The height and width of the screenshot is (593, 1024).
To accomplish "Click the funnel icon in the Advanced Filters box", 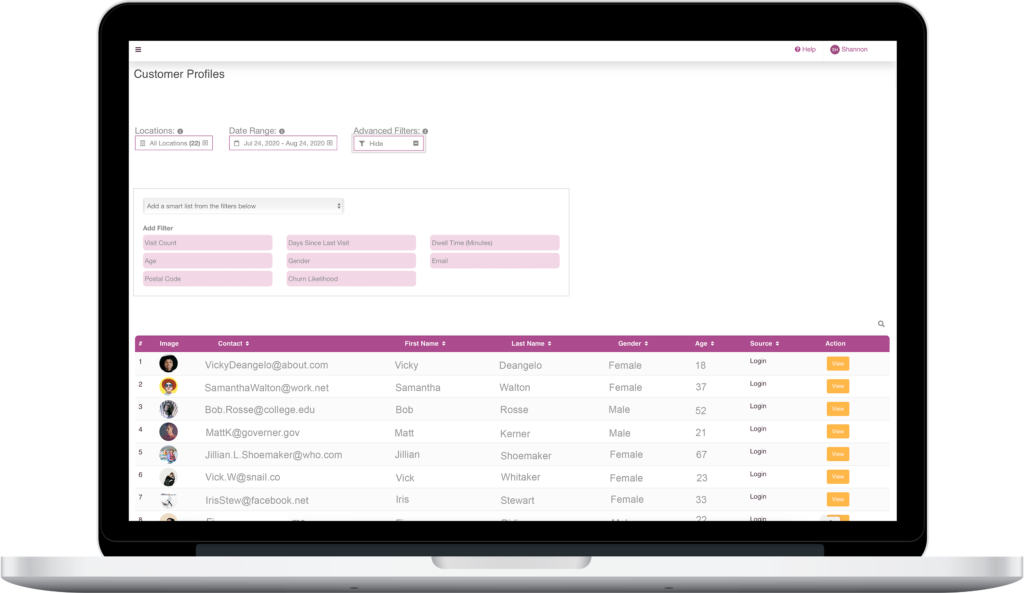I will pos(361,142).
